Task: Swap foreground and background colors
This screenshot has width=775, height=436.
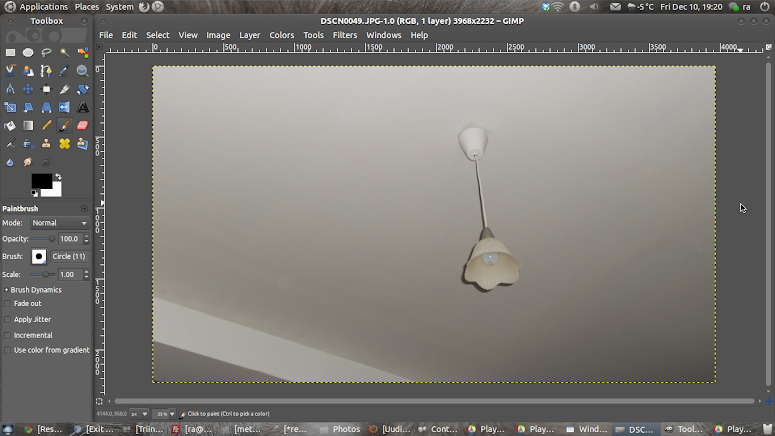Action: [x=58, y=176]
